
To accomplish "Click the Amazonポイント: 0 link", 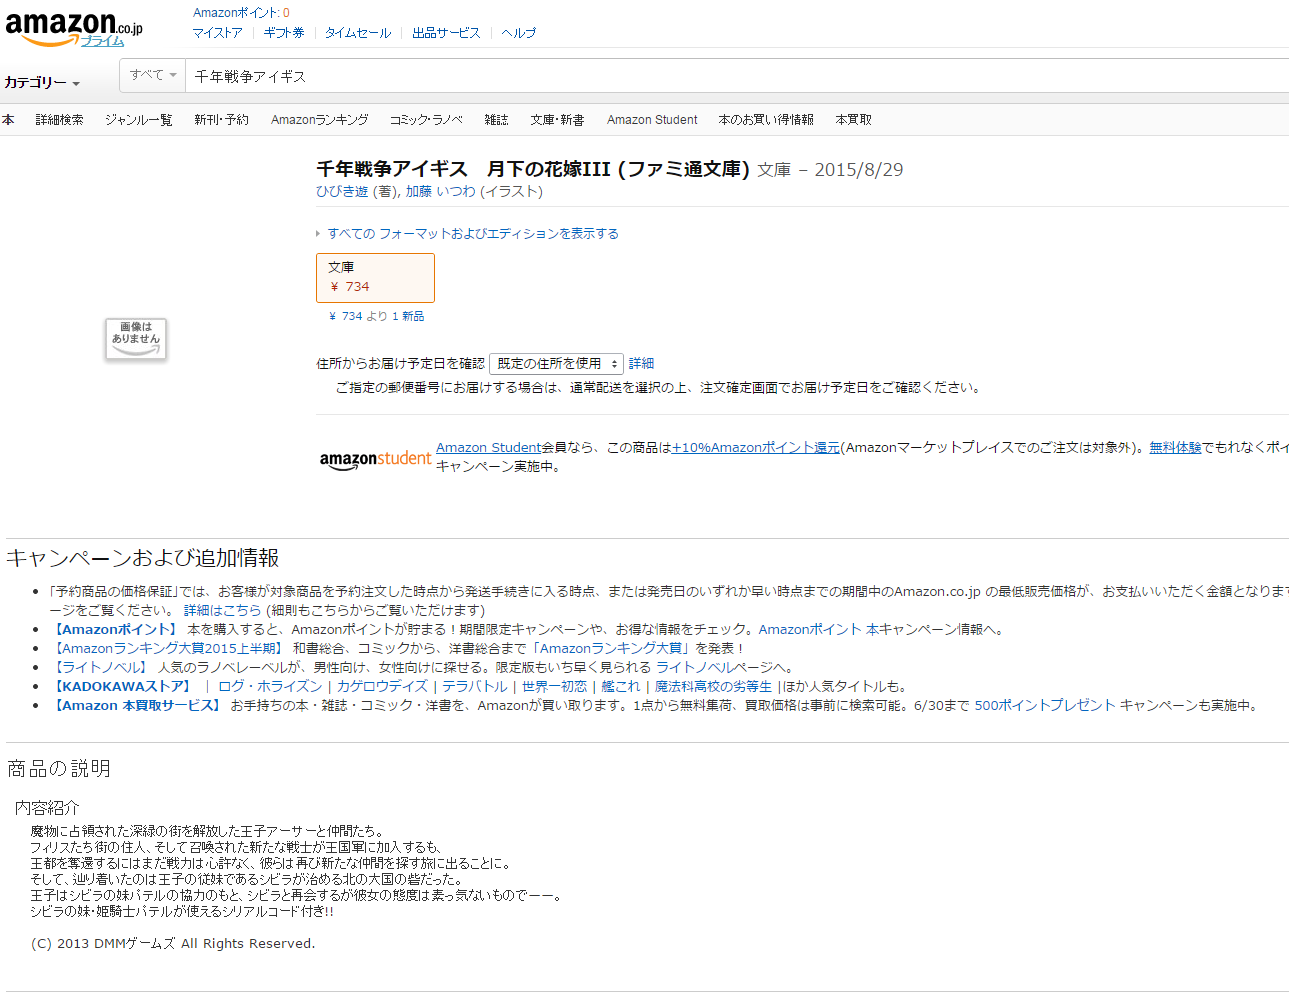I will click(241, 13).
